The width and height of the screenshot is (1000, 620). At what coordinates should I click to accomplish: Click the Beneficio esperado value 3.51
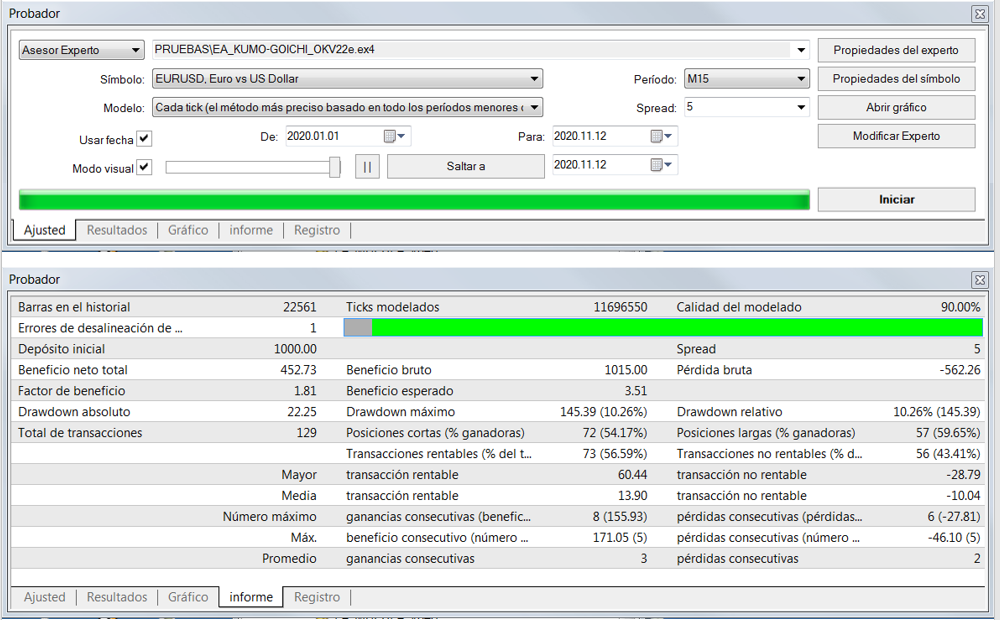click(x=636, y=391)
